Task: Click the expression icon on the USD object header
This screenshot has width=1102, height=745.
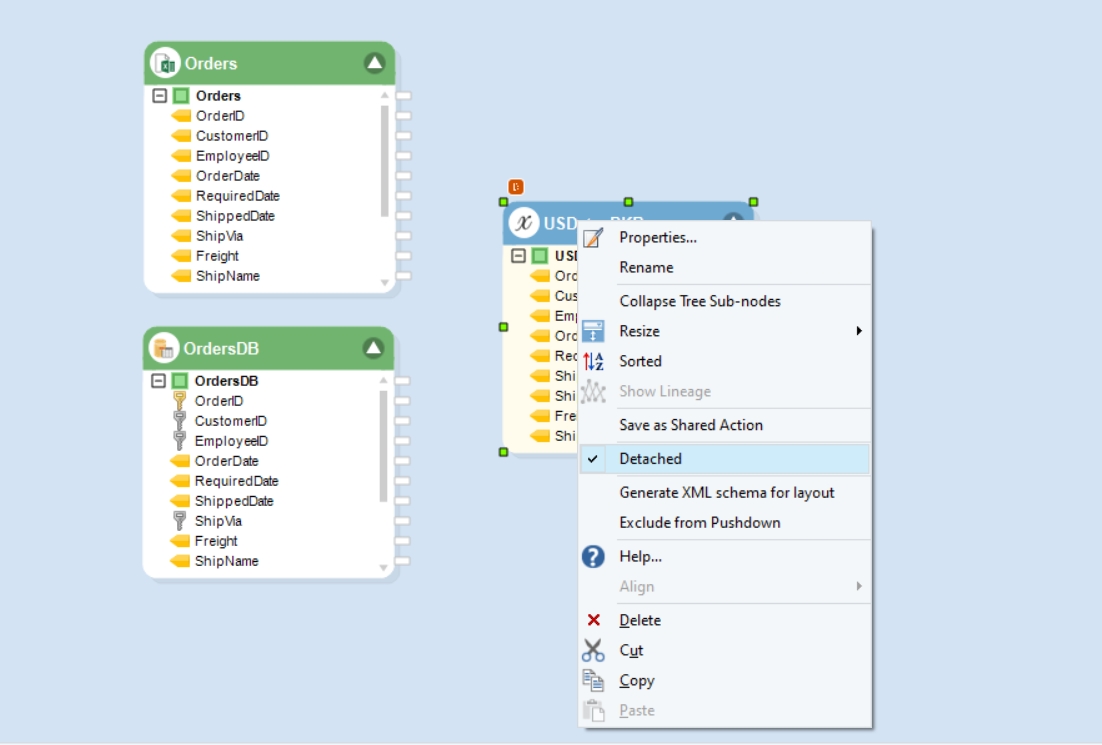Action: 524,223
